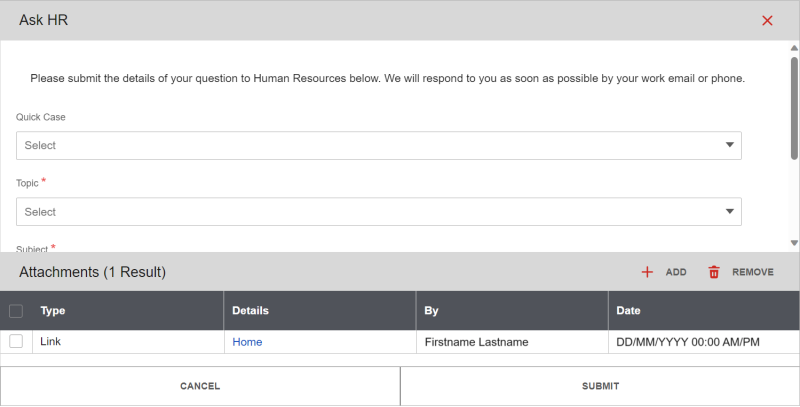Click the ADD attachment label

(x=676, y=272)
